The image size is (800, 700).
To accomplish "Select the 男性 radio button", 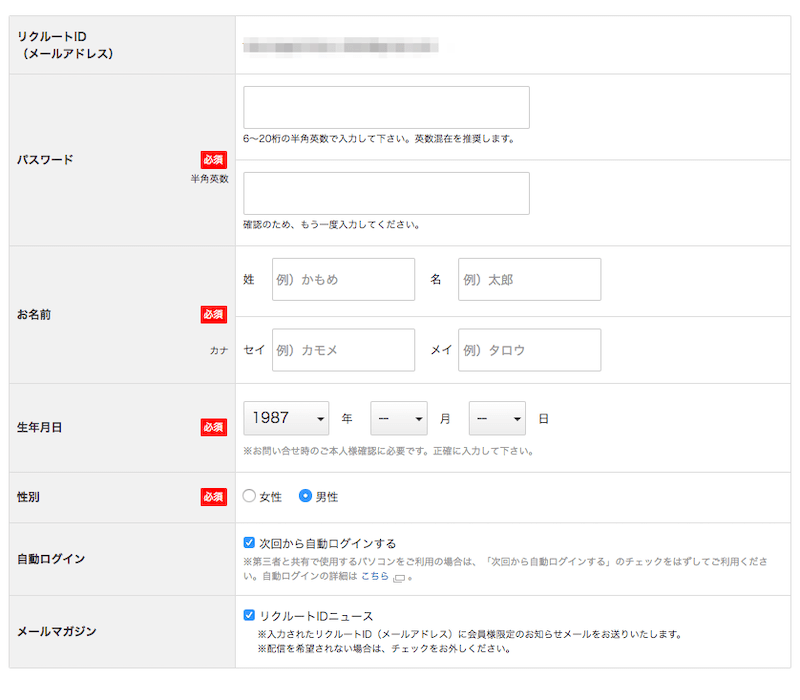I will pyautogui.click(x=305, y=496).
